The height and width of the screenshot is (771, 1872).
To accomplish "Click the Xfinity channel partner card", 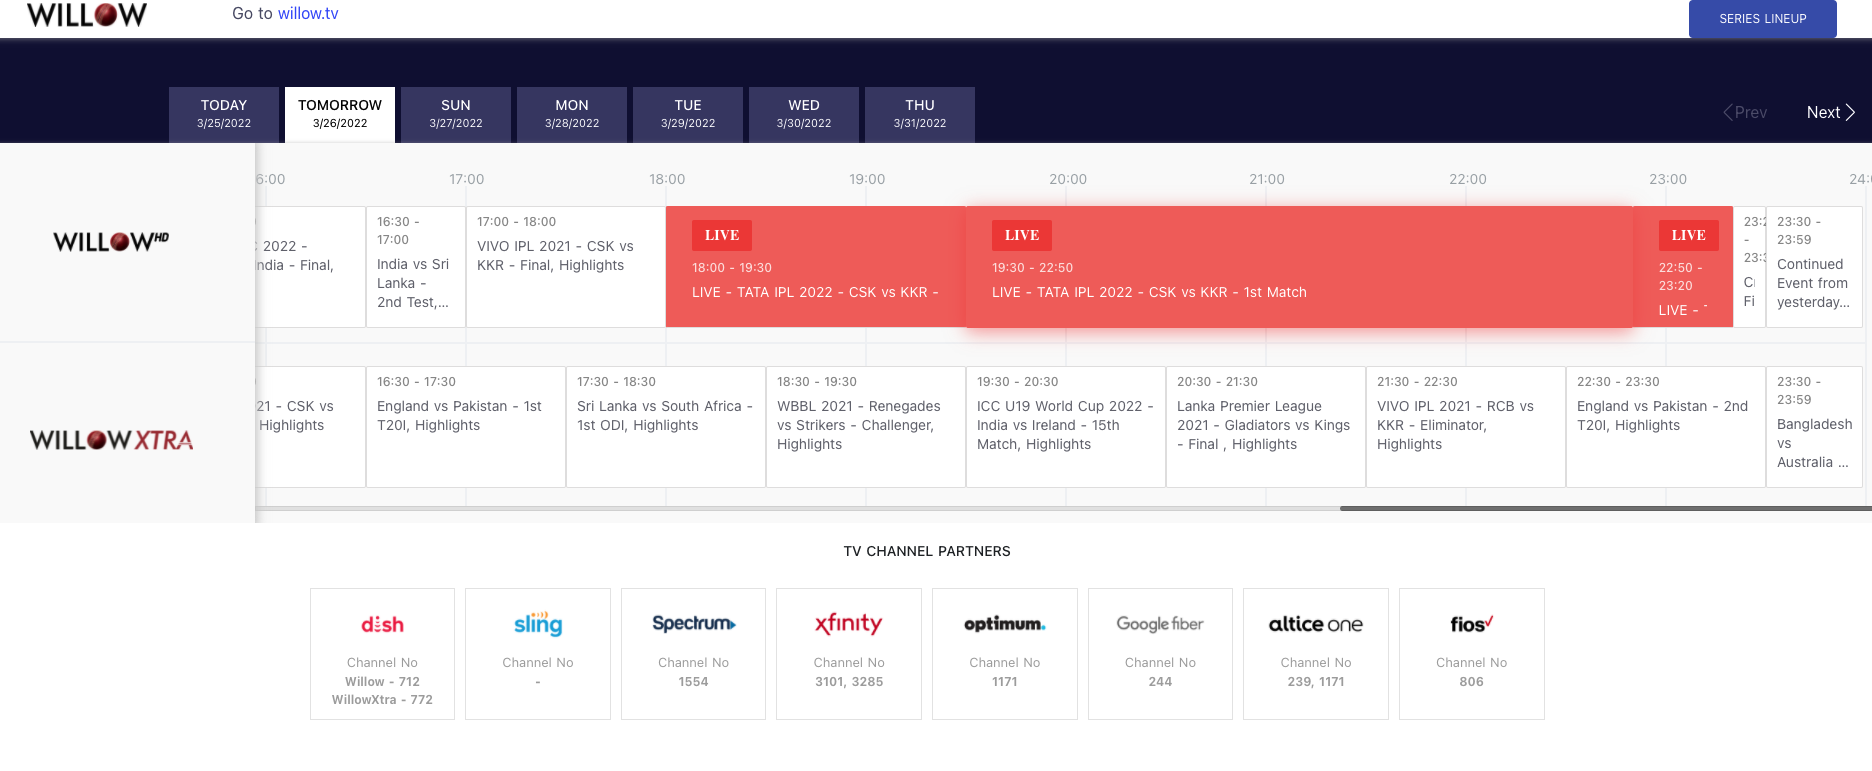I will tap(849, 654).
